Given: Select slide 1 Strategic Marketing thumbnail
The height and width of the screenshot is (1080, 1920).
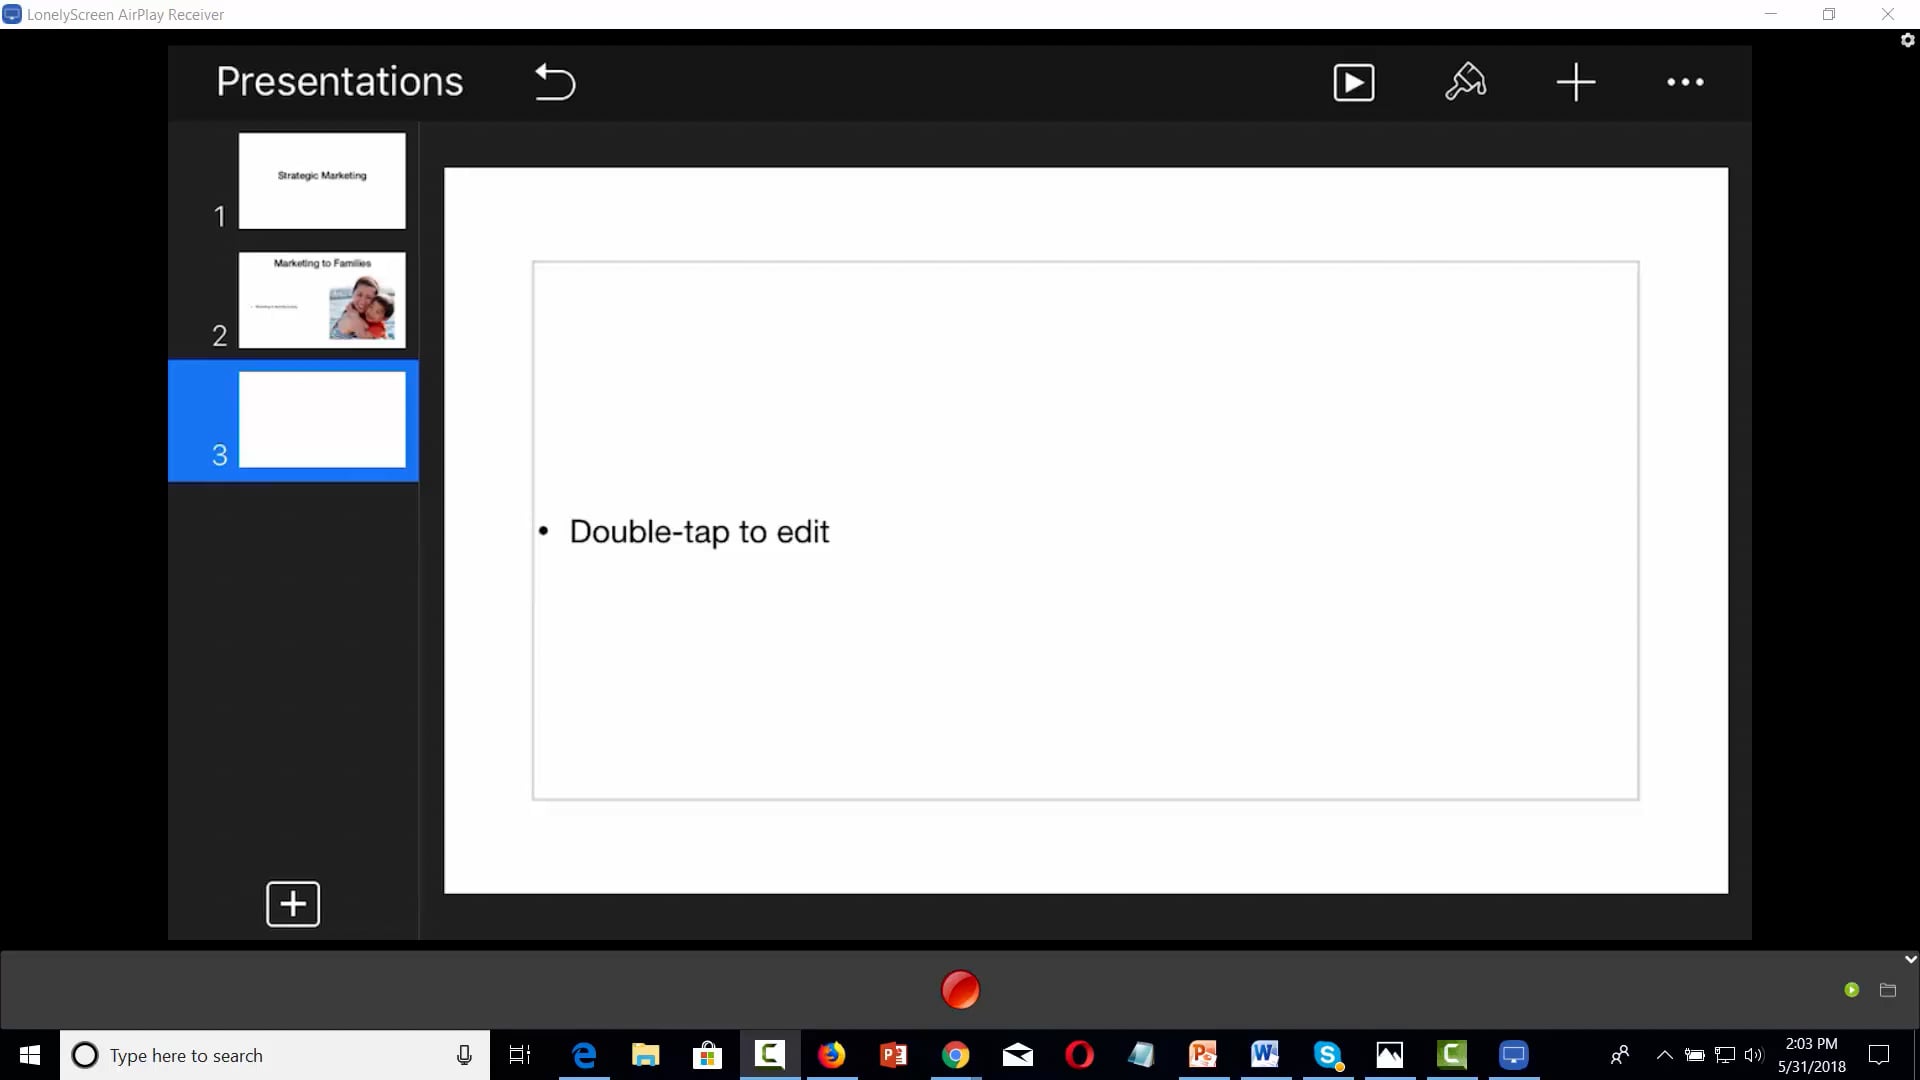Looking at the screenshot, I should point(322,181).
